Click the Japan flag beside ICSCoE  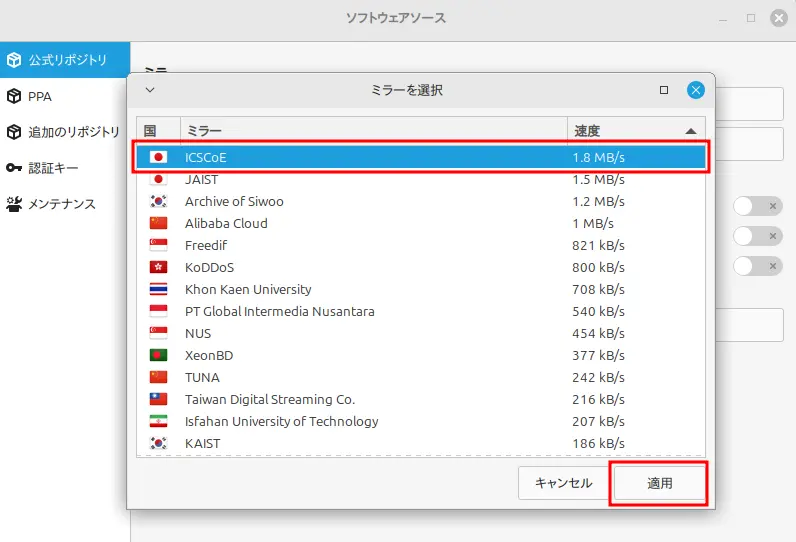click(158, 157)
